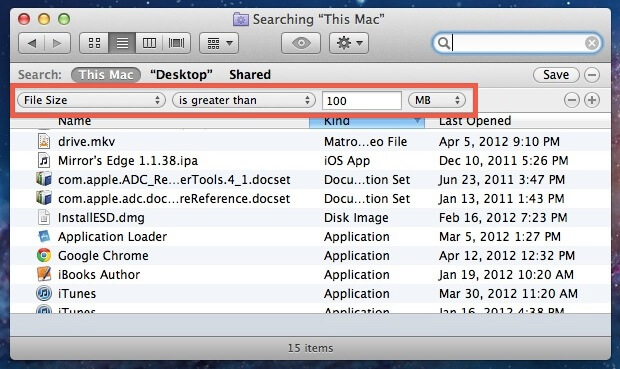Select the InstallESD.dmg file name
Screen dimensions: 620x369
[101, 218]
